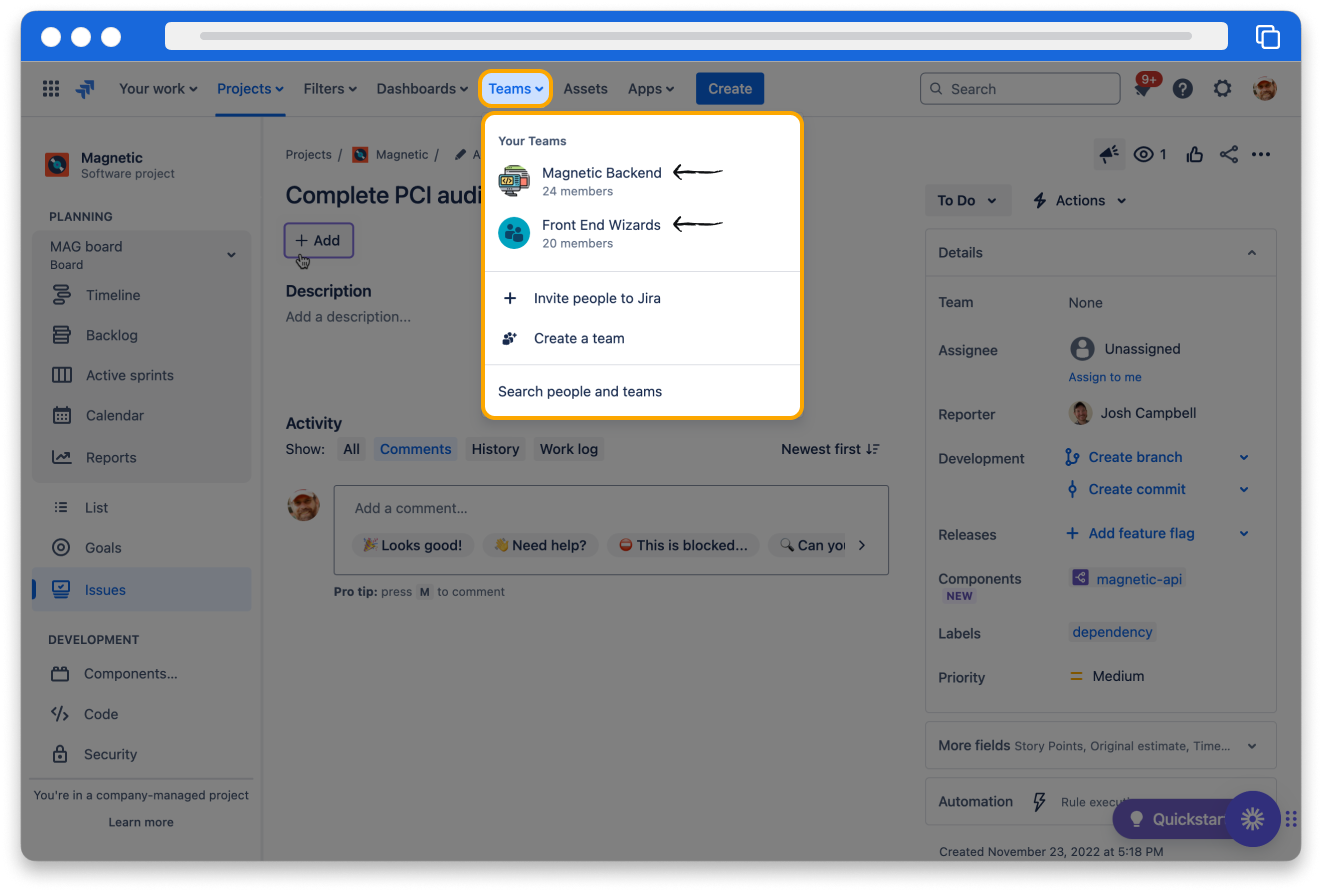Image resolution: width=1322 pixels, height=892 pixels.
Task: Show History activity
Action: (x=495, y=449)
